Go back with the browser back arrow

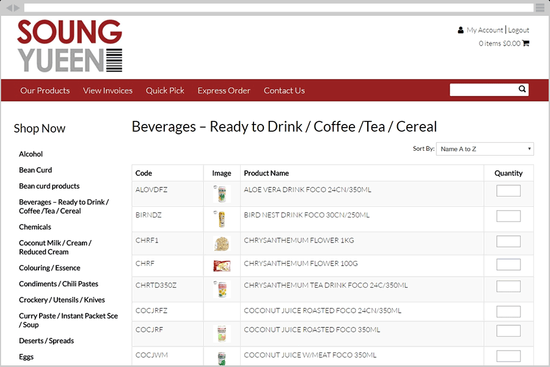click(9, 8)
